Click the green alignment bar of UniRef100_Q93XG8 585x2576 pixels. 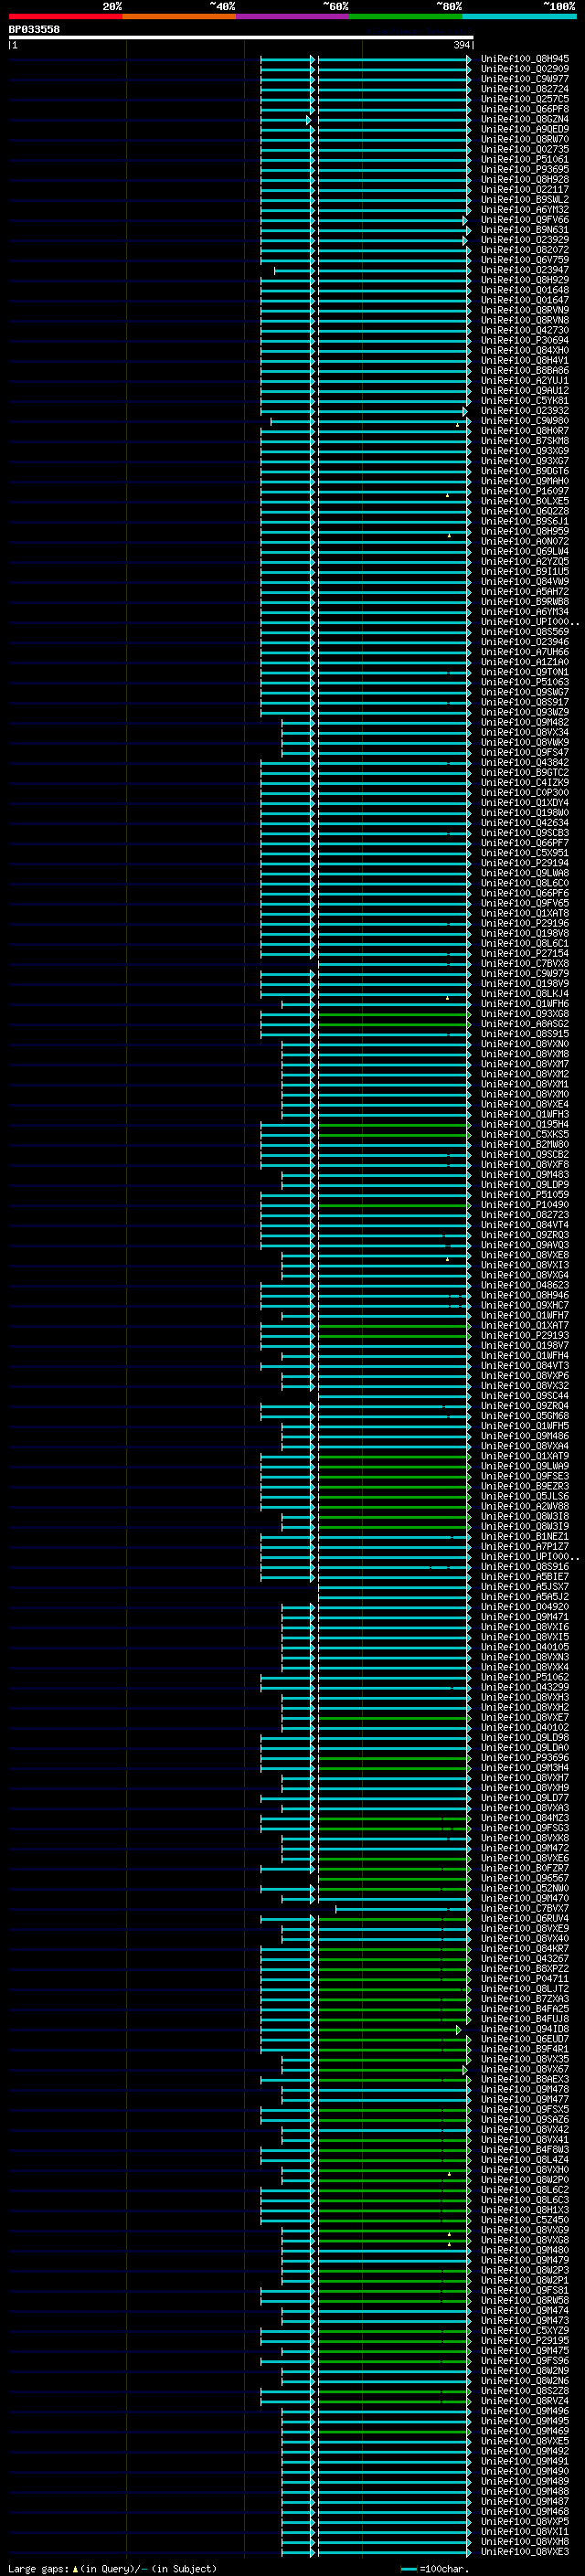point(393,1014)
